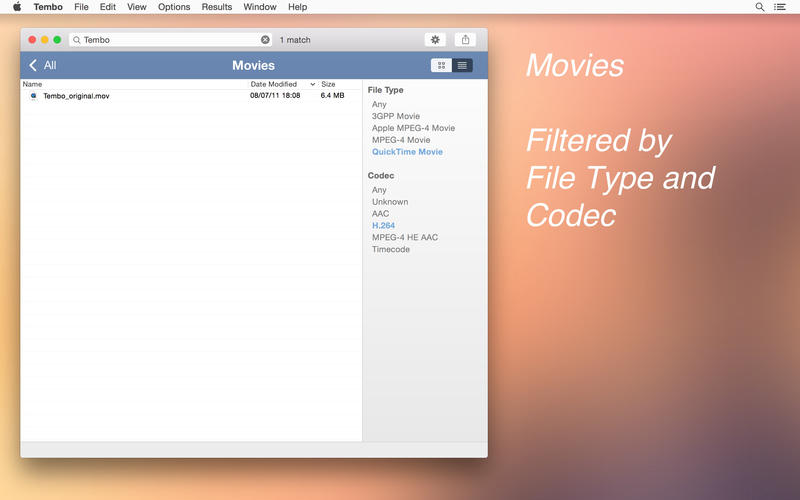The image size is (800, 500).
Task: Go back to All results
Action: [42, 65]
